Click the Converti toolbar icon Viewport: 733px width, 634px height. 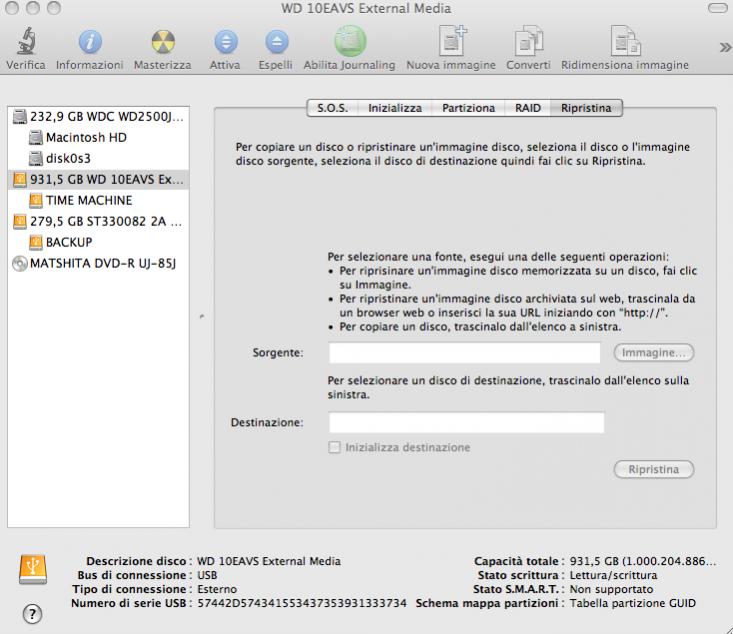[x=528, y=41]
